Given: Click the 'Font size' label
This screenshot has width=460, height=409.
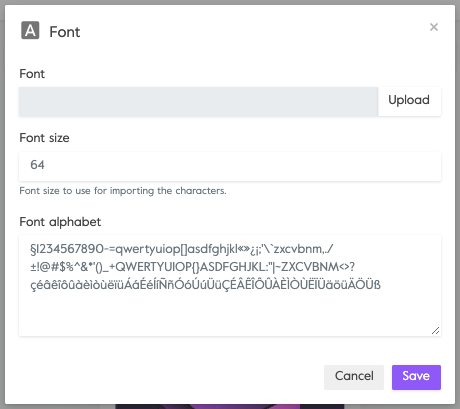Looking at the screenshot, I should point(44,138).
